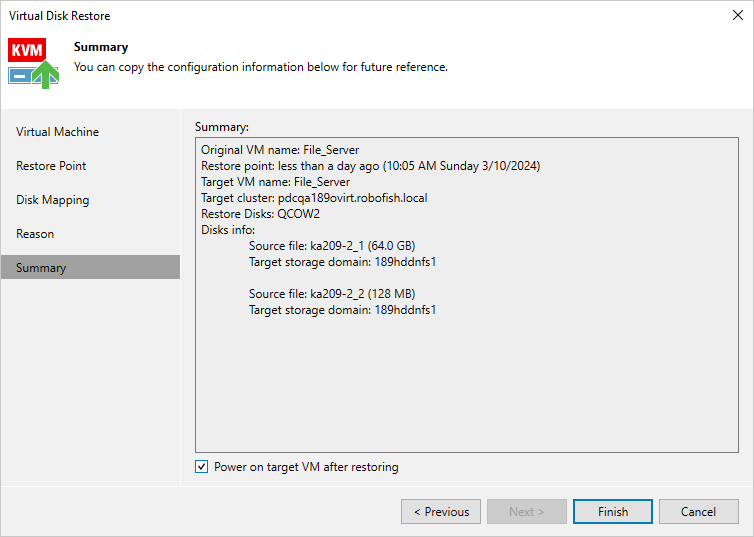Switch to the Disk Mapping step

[53, 200]
